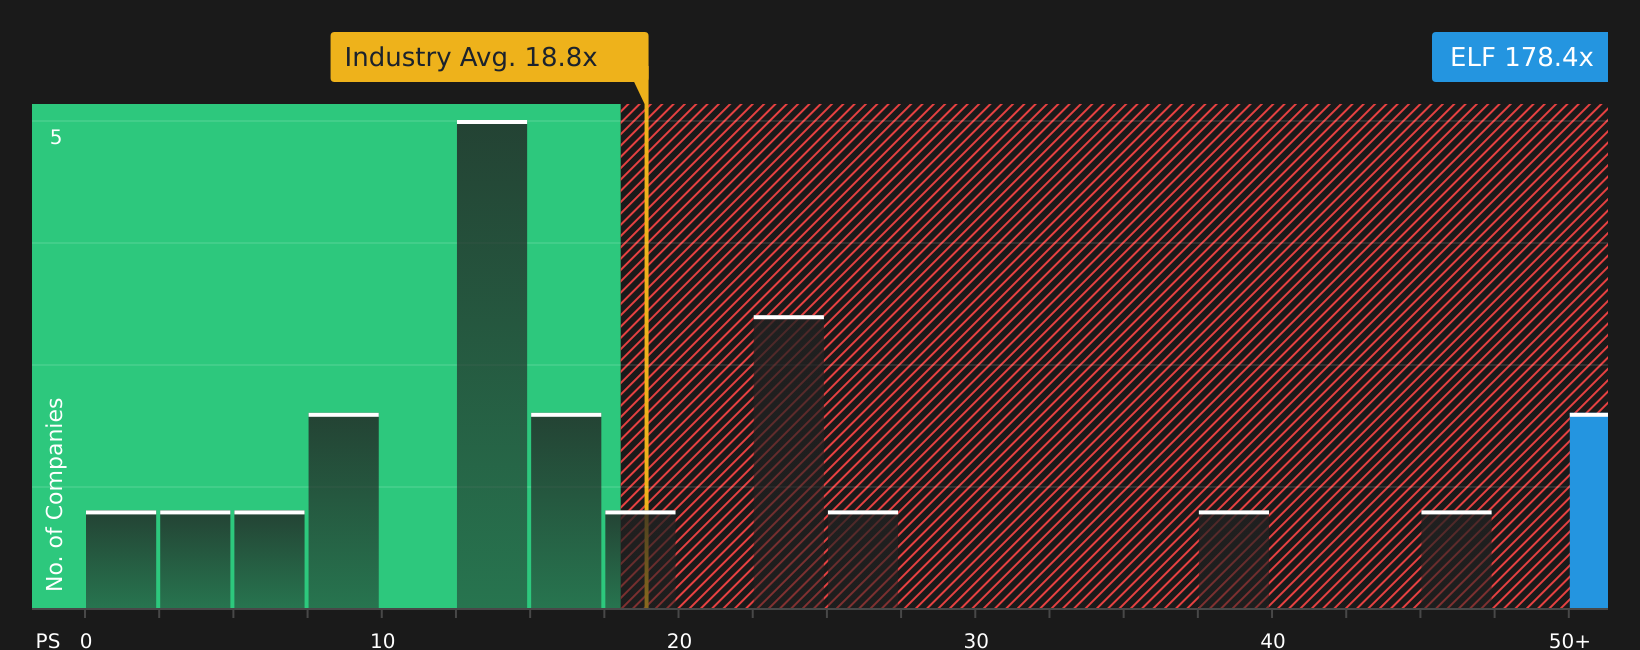The image size is (1640, 650).
Task: Click the ELF 178.4x label
Action: 1520,57
